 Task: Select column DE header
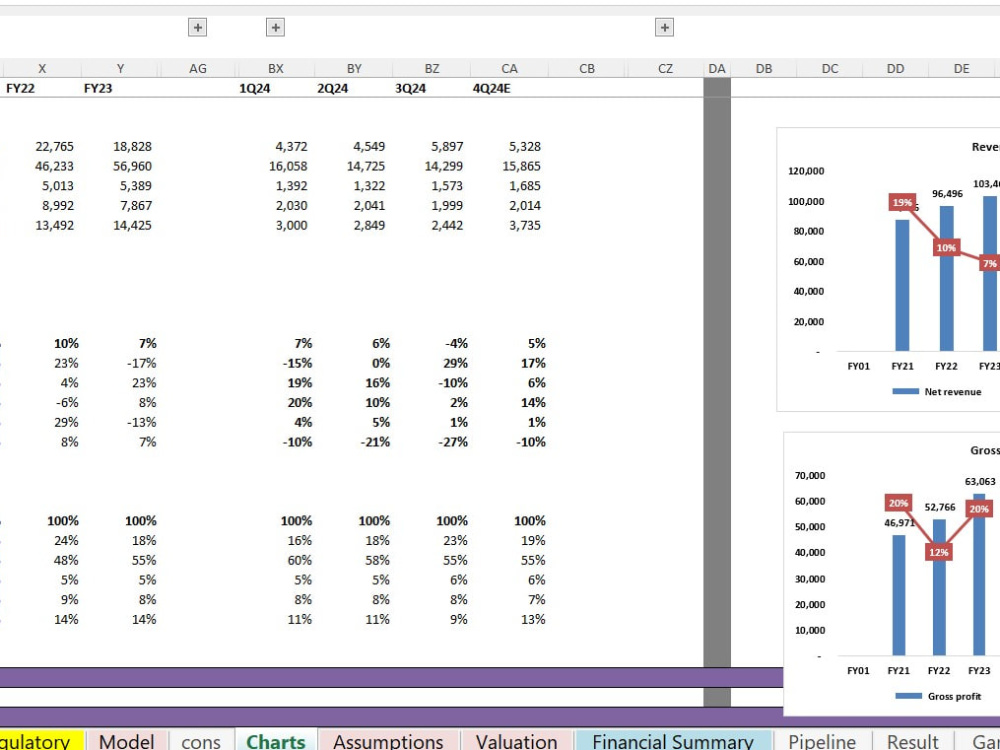click(x=961, y=68)
